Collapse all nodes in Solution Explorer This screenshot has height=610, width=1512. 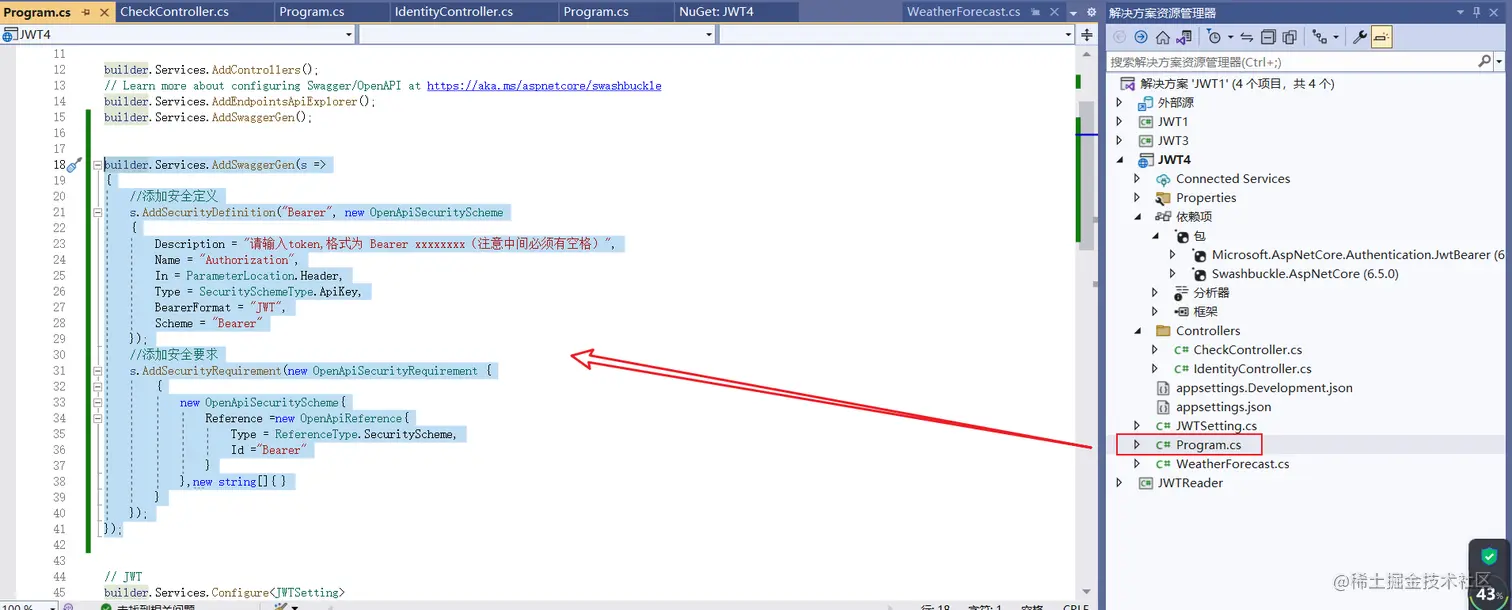[x=1268, y=37]
